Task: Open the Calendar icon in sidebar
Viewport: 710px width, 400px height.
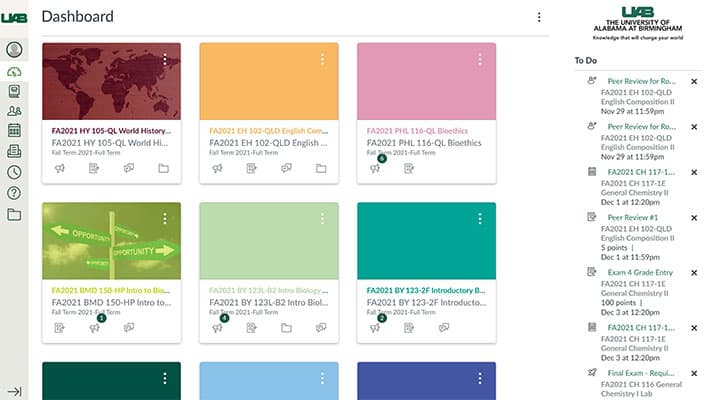Action: pyautogui.click(x=14, y=130)
